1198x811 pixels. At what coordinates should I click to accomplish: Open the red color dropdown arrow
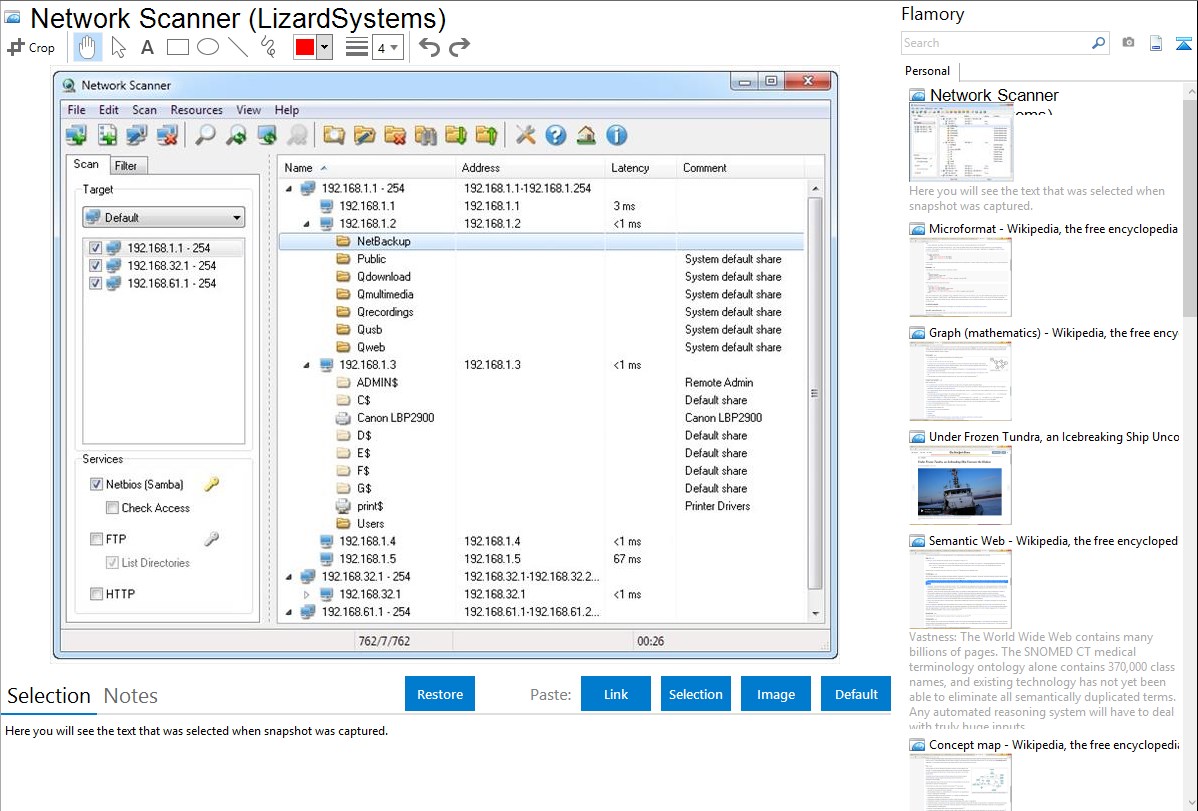[324, 47]
